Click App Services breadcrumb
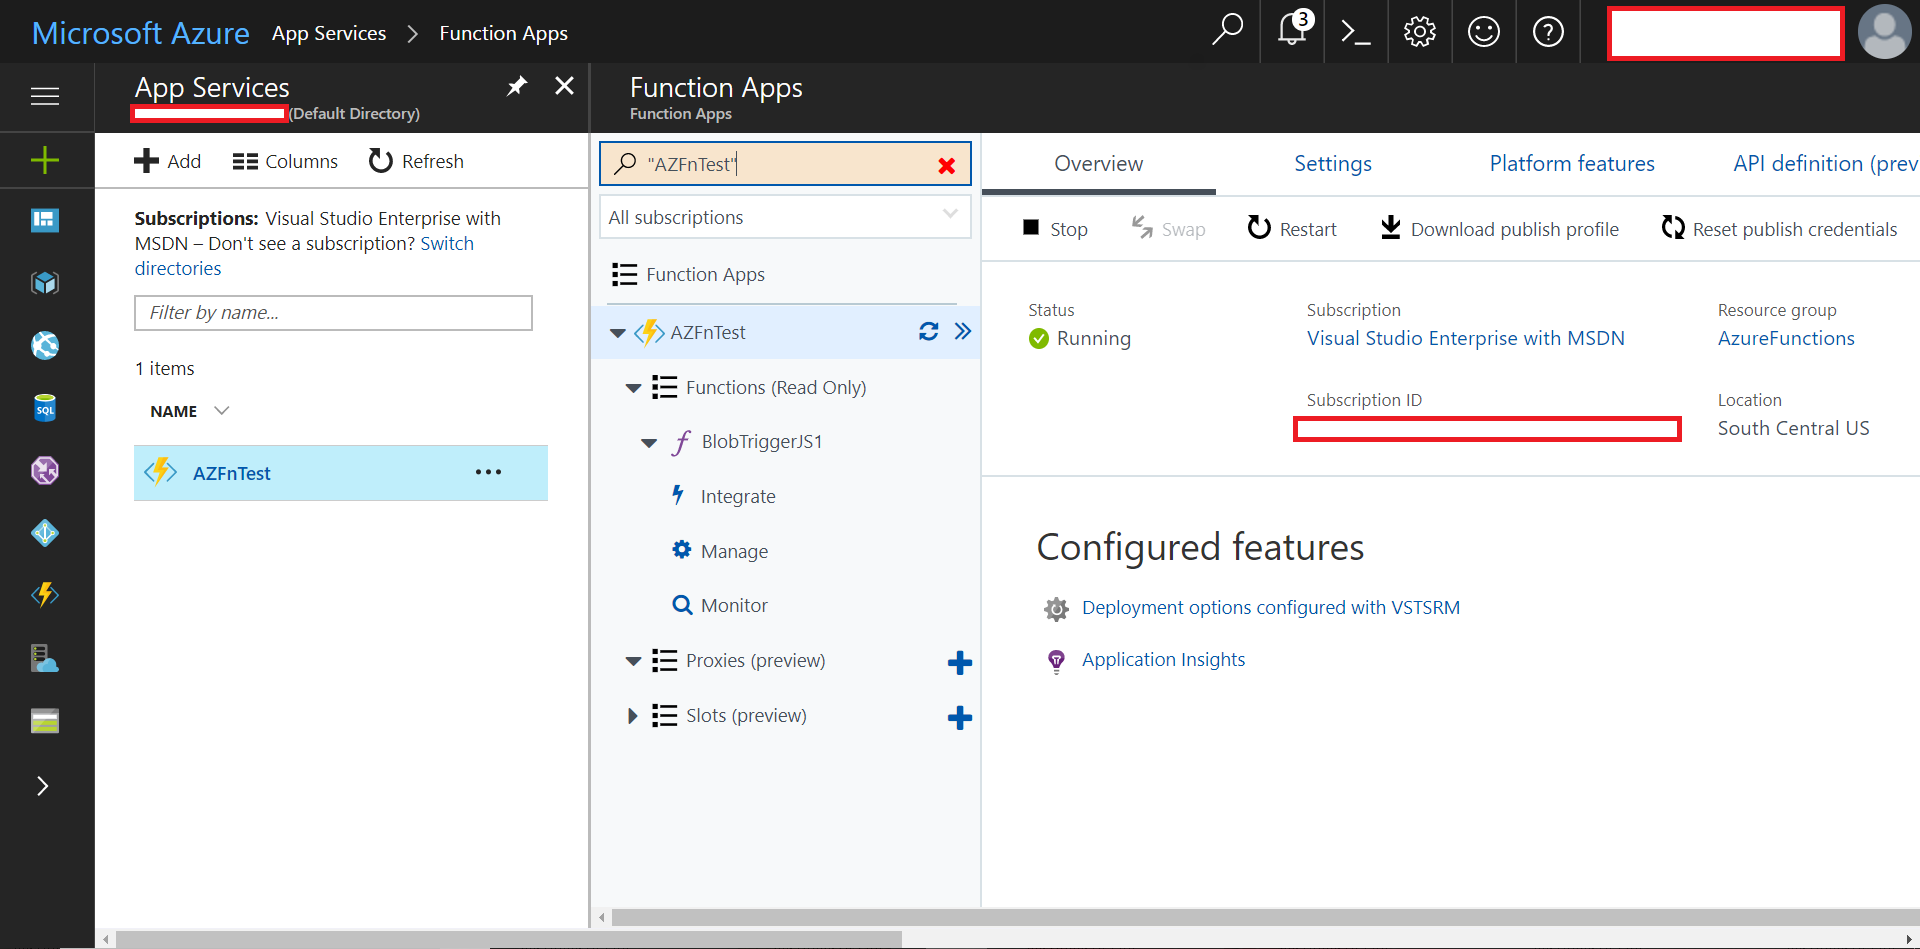This screenshot has height=949, width=1920. 329,33
